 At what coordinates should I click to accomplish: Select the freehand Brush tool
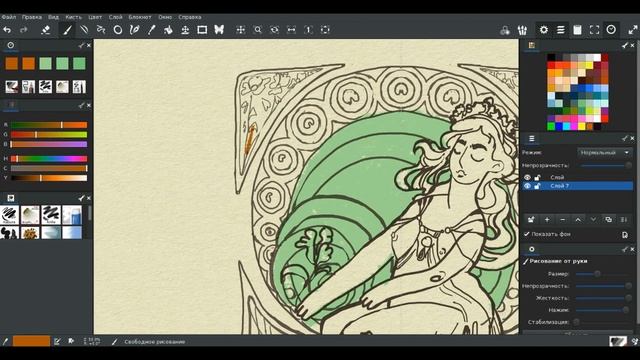(67, 30)
